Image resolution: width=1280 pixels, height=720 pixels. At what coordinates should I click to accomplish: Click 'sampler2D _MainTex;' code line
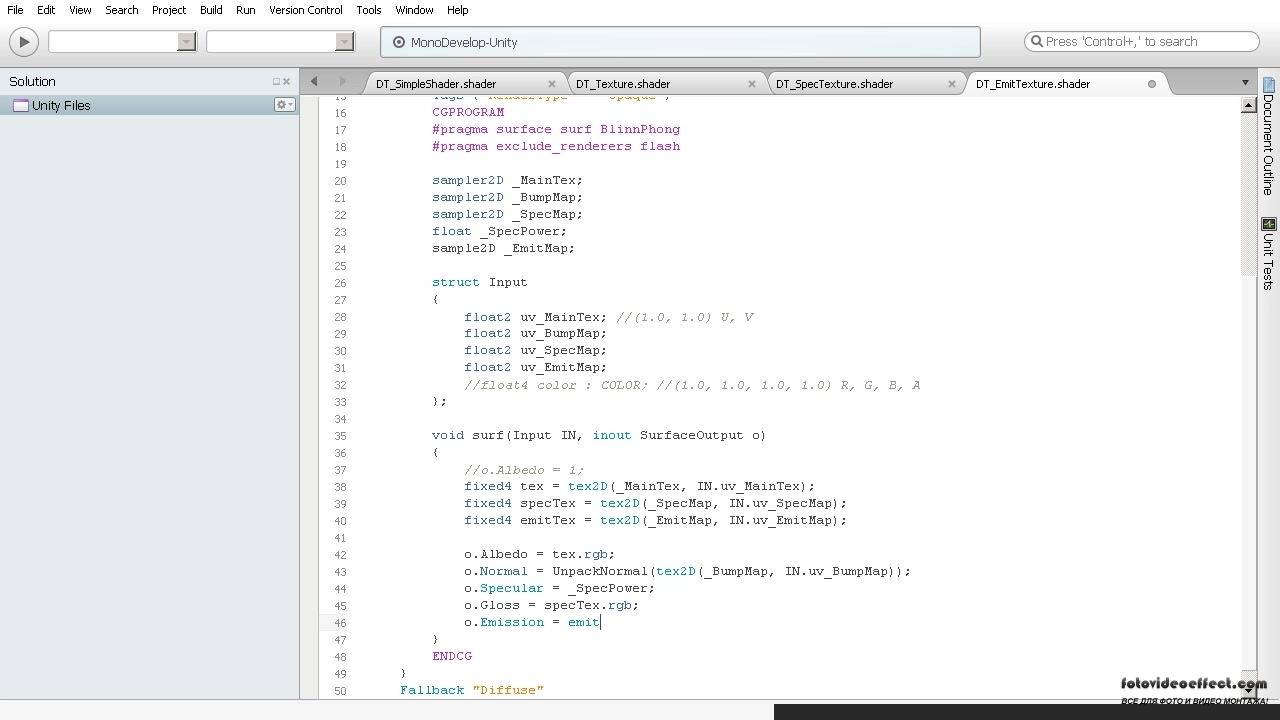pos(507,180)
